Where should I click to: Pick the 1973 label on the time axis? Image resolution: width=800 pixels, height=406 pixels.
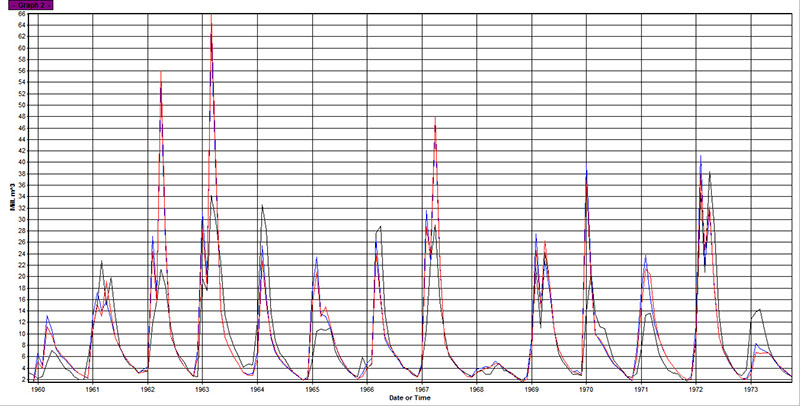click(x=751, y=389)
